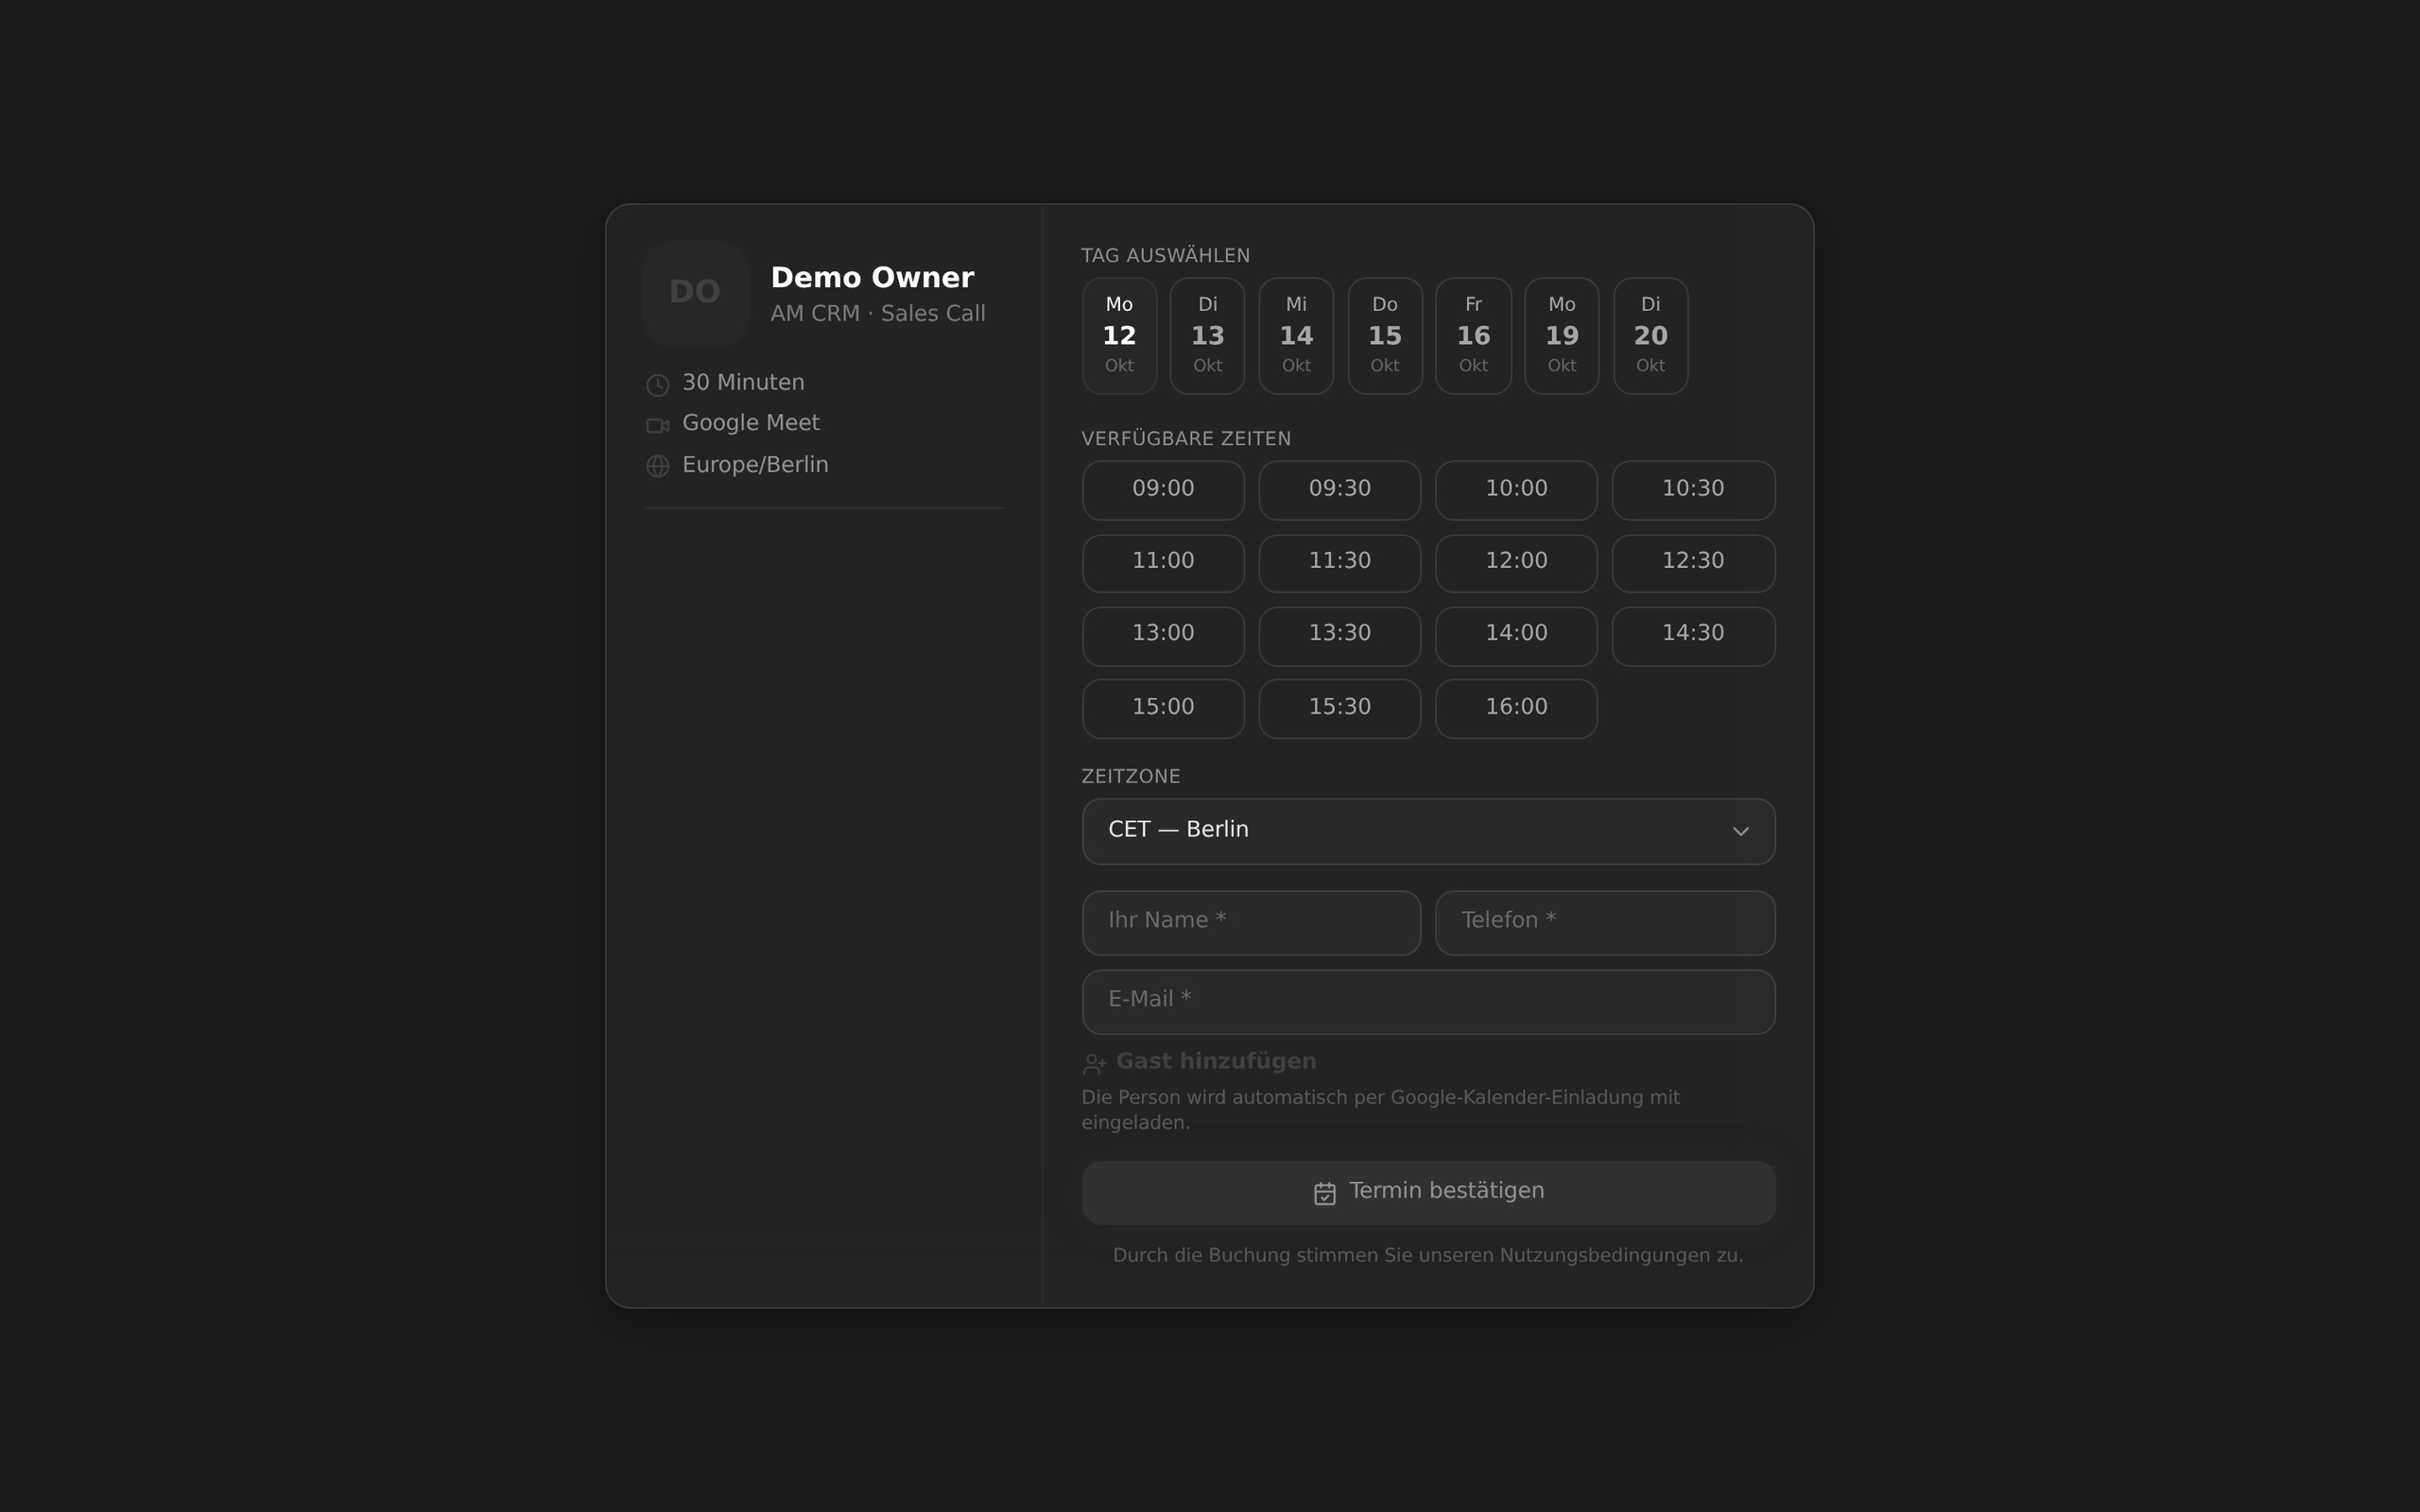This screenshot has height=1512, width=2420.
Task: Click the clock icon beside 30 Minuten
Action: click(x=657, y=385)
